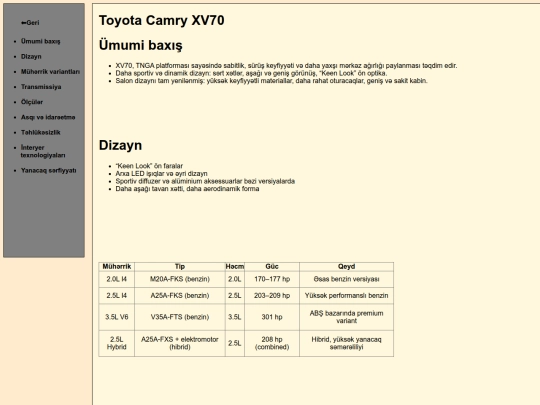Screen dimensions: 540x405
Task: Select the 'A25A-FXS + elektromotor (hibrid)' cell
Action: click(x=180, y=343)
